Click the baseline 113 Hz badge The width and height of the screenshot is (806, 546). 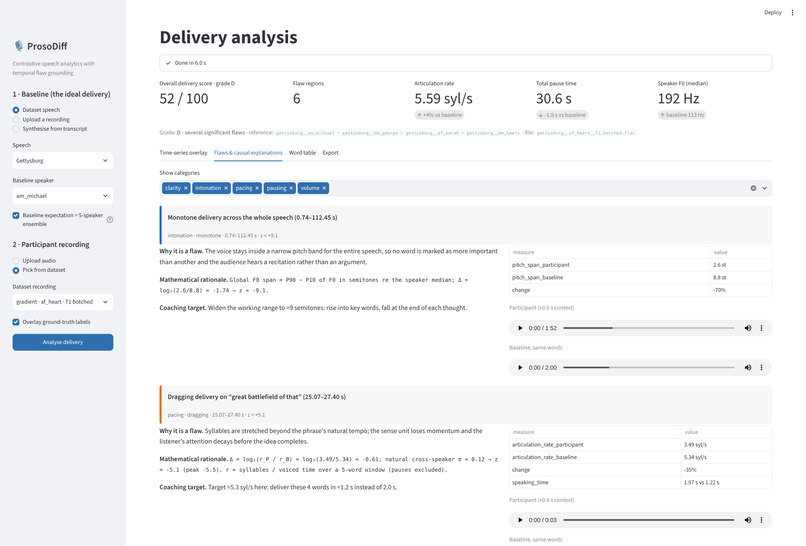682,115
